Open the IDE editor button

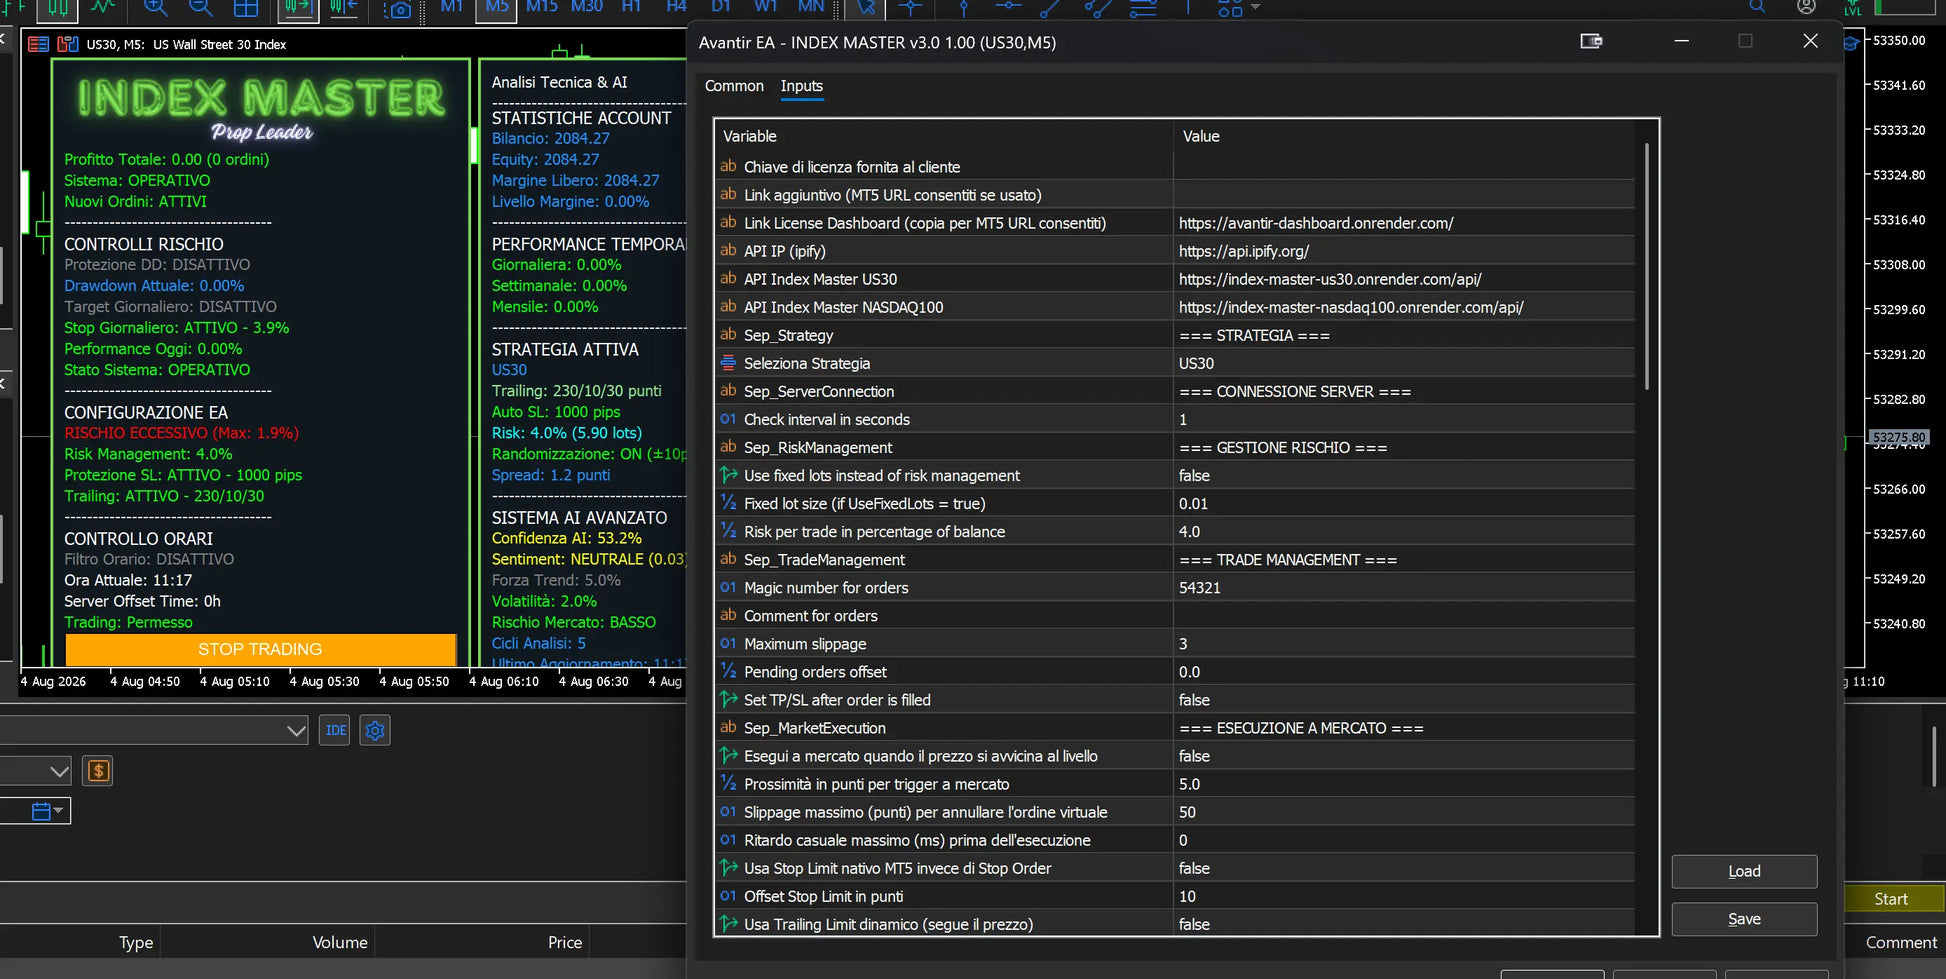coord(336,730)
